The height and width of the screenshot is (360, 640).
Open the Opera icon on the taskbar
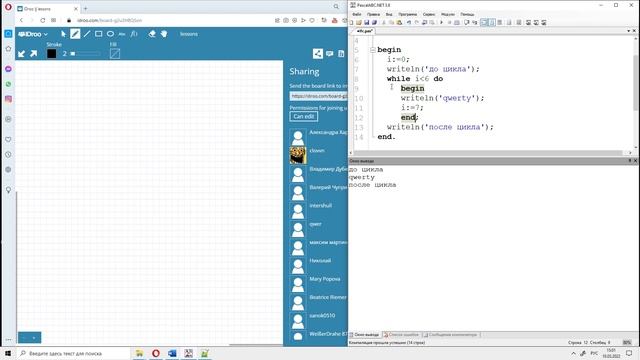click(156, 353)
